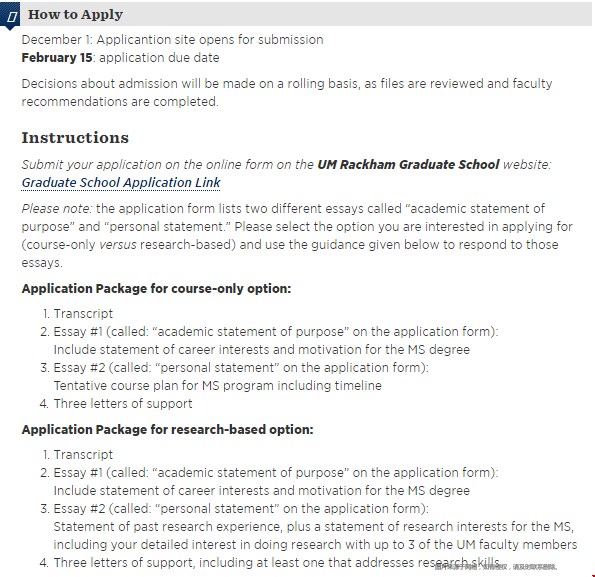Click Transcript in the course-only list
The width and height of the screenshot is (595, 577).
click(x=83, y=314)
